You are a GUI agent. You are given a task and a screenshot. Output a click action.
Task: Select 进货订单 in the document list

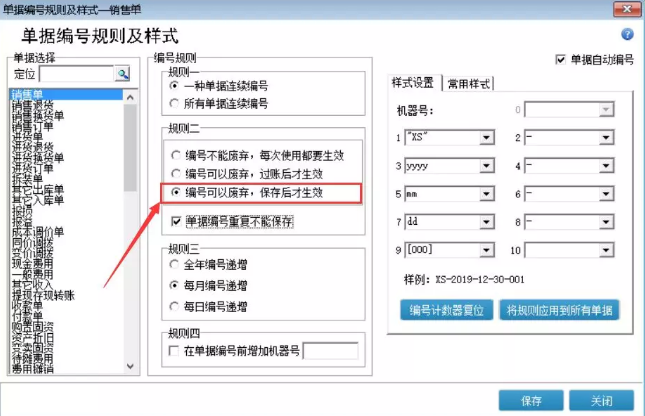click(32, 168)
